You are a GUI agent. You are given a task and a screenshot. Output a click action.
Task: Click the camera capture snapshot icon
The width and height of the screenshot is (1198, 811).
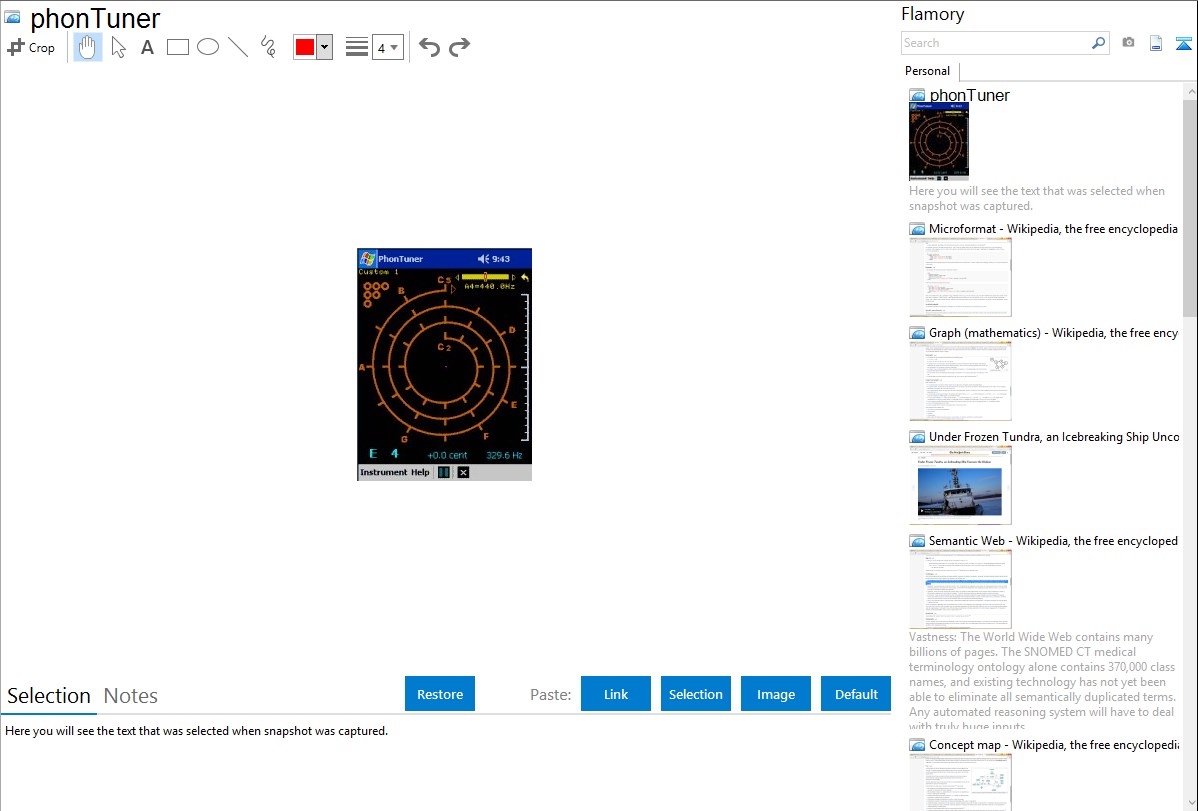[1128, 43]
